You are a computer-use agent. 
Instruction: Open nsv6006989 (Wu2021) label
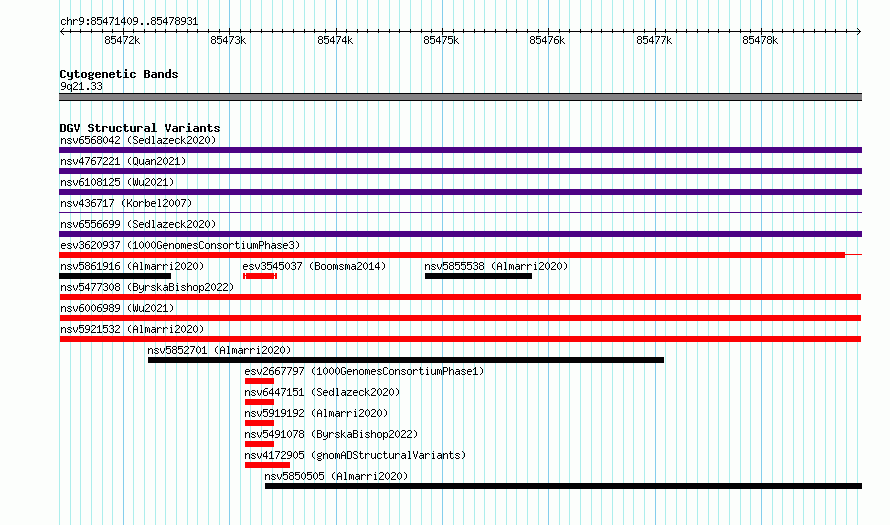[117, 308]
